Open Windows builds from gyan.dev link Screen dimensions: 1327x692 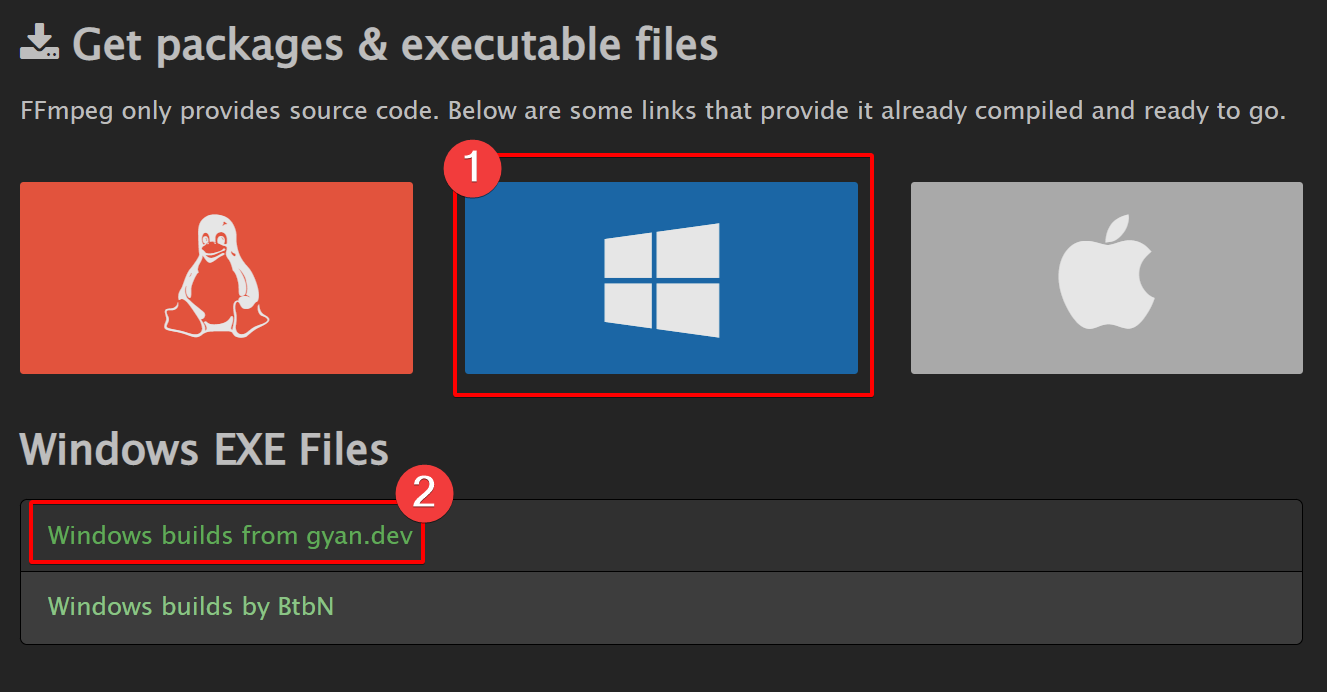(230, 536)
